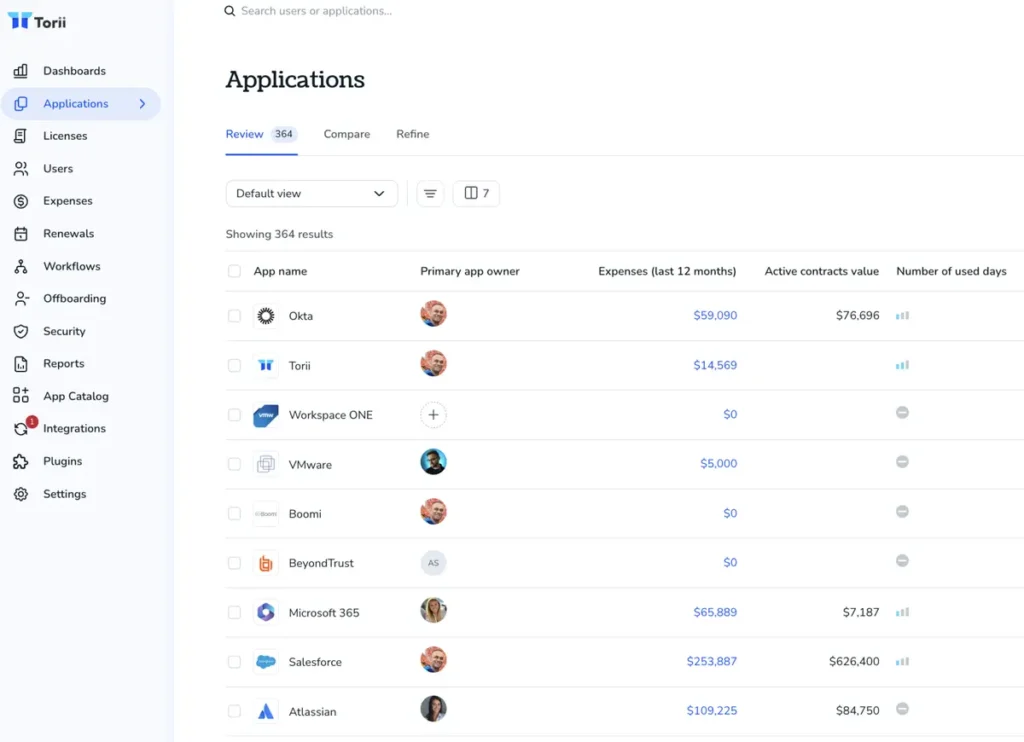Open Torii expenses $14,569 link
This screenshot has height=742, width=1024.
[715, 365]
